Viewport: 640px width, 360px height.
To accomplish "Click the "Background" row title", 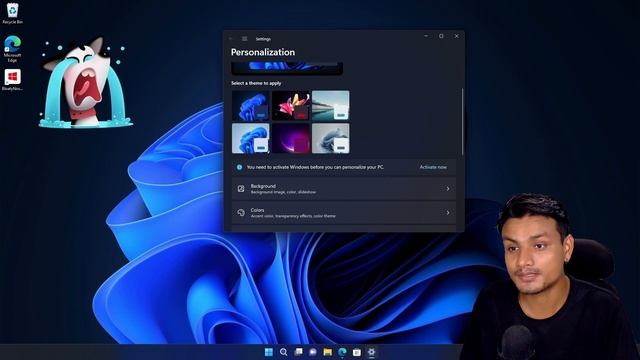I will tap(263, 186).
